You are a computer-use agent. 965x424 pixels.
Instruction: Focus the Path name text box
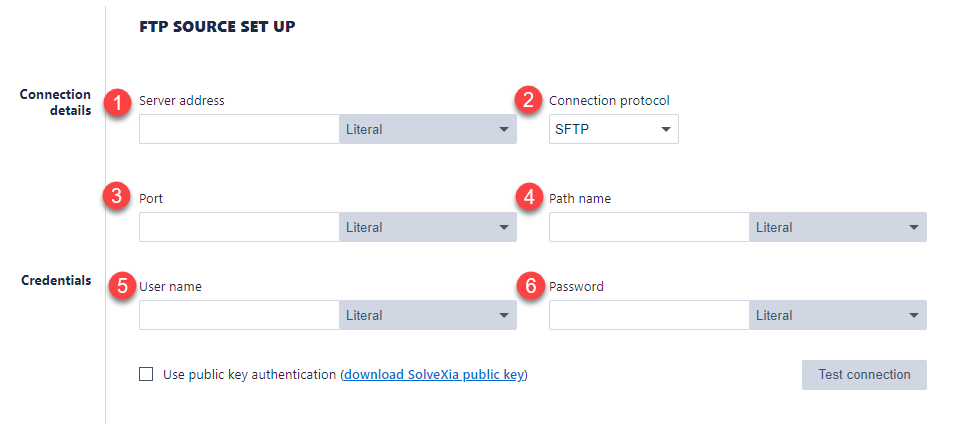point(649,227)
